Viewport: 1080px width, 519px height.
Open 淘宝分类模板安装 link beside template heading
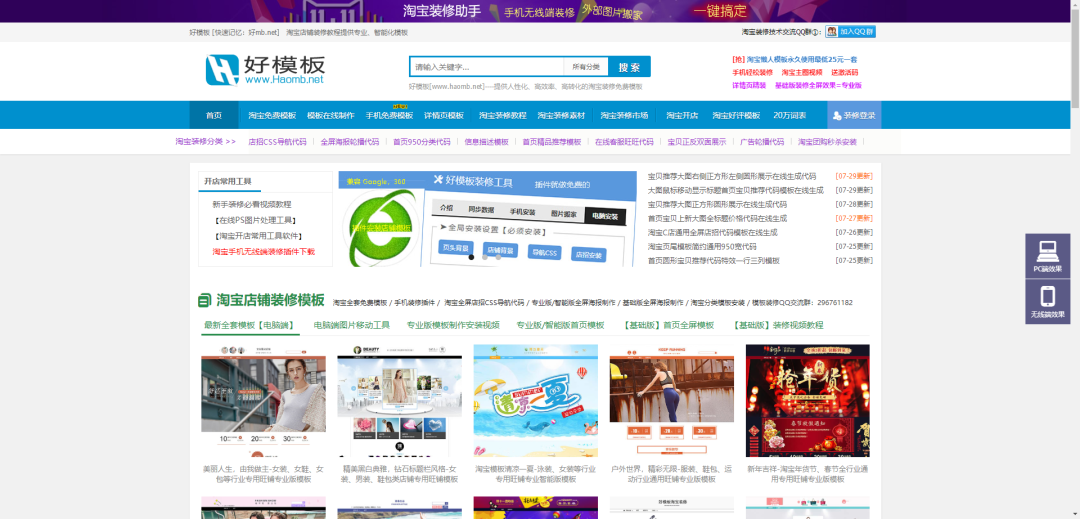click(x=718, y=302)
